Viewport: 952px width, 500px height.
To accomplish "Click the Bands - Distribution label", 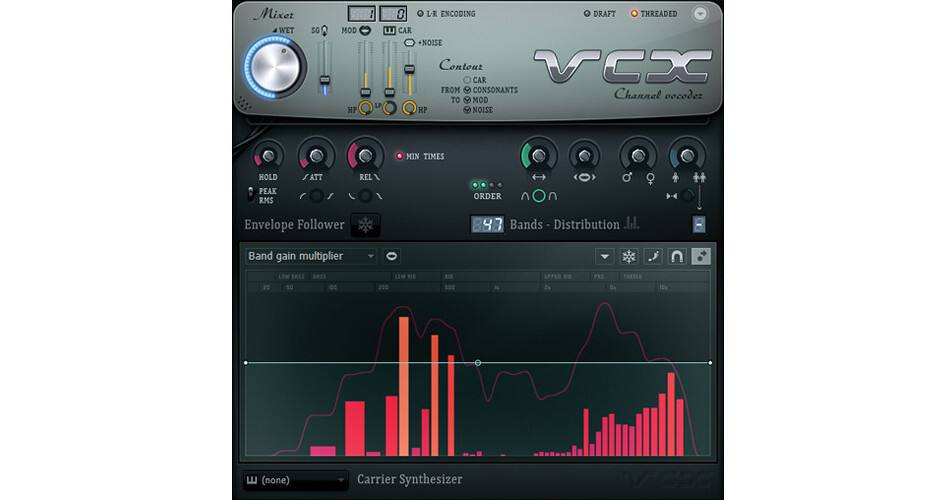I will pyautogui.click(x=565, y=225).
